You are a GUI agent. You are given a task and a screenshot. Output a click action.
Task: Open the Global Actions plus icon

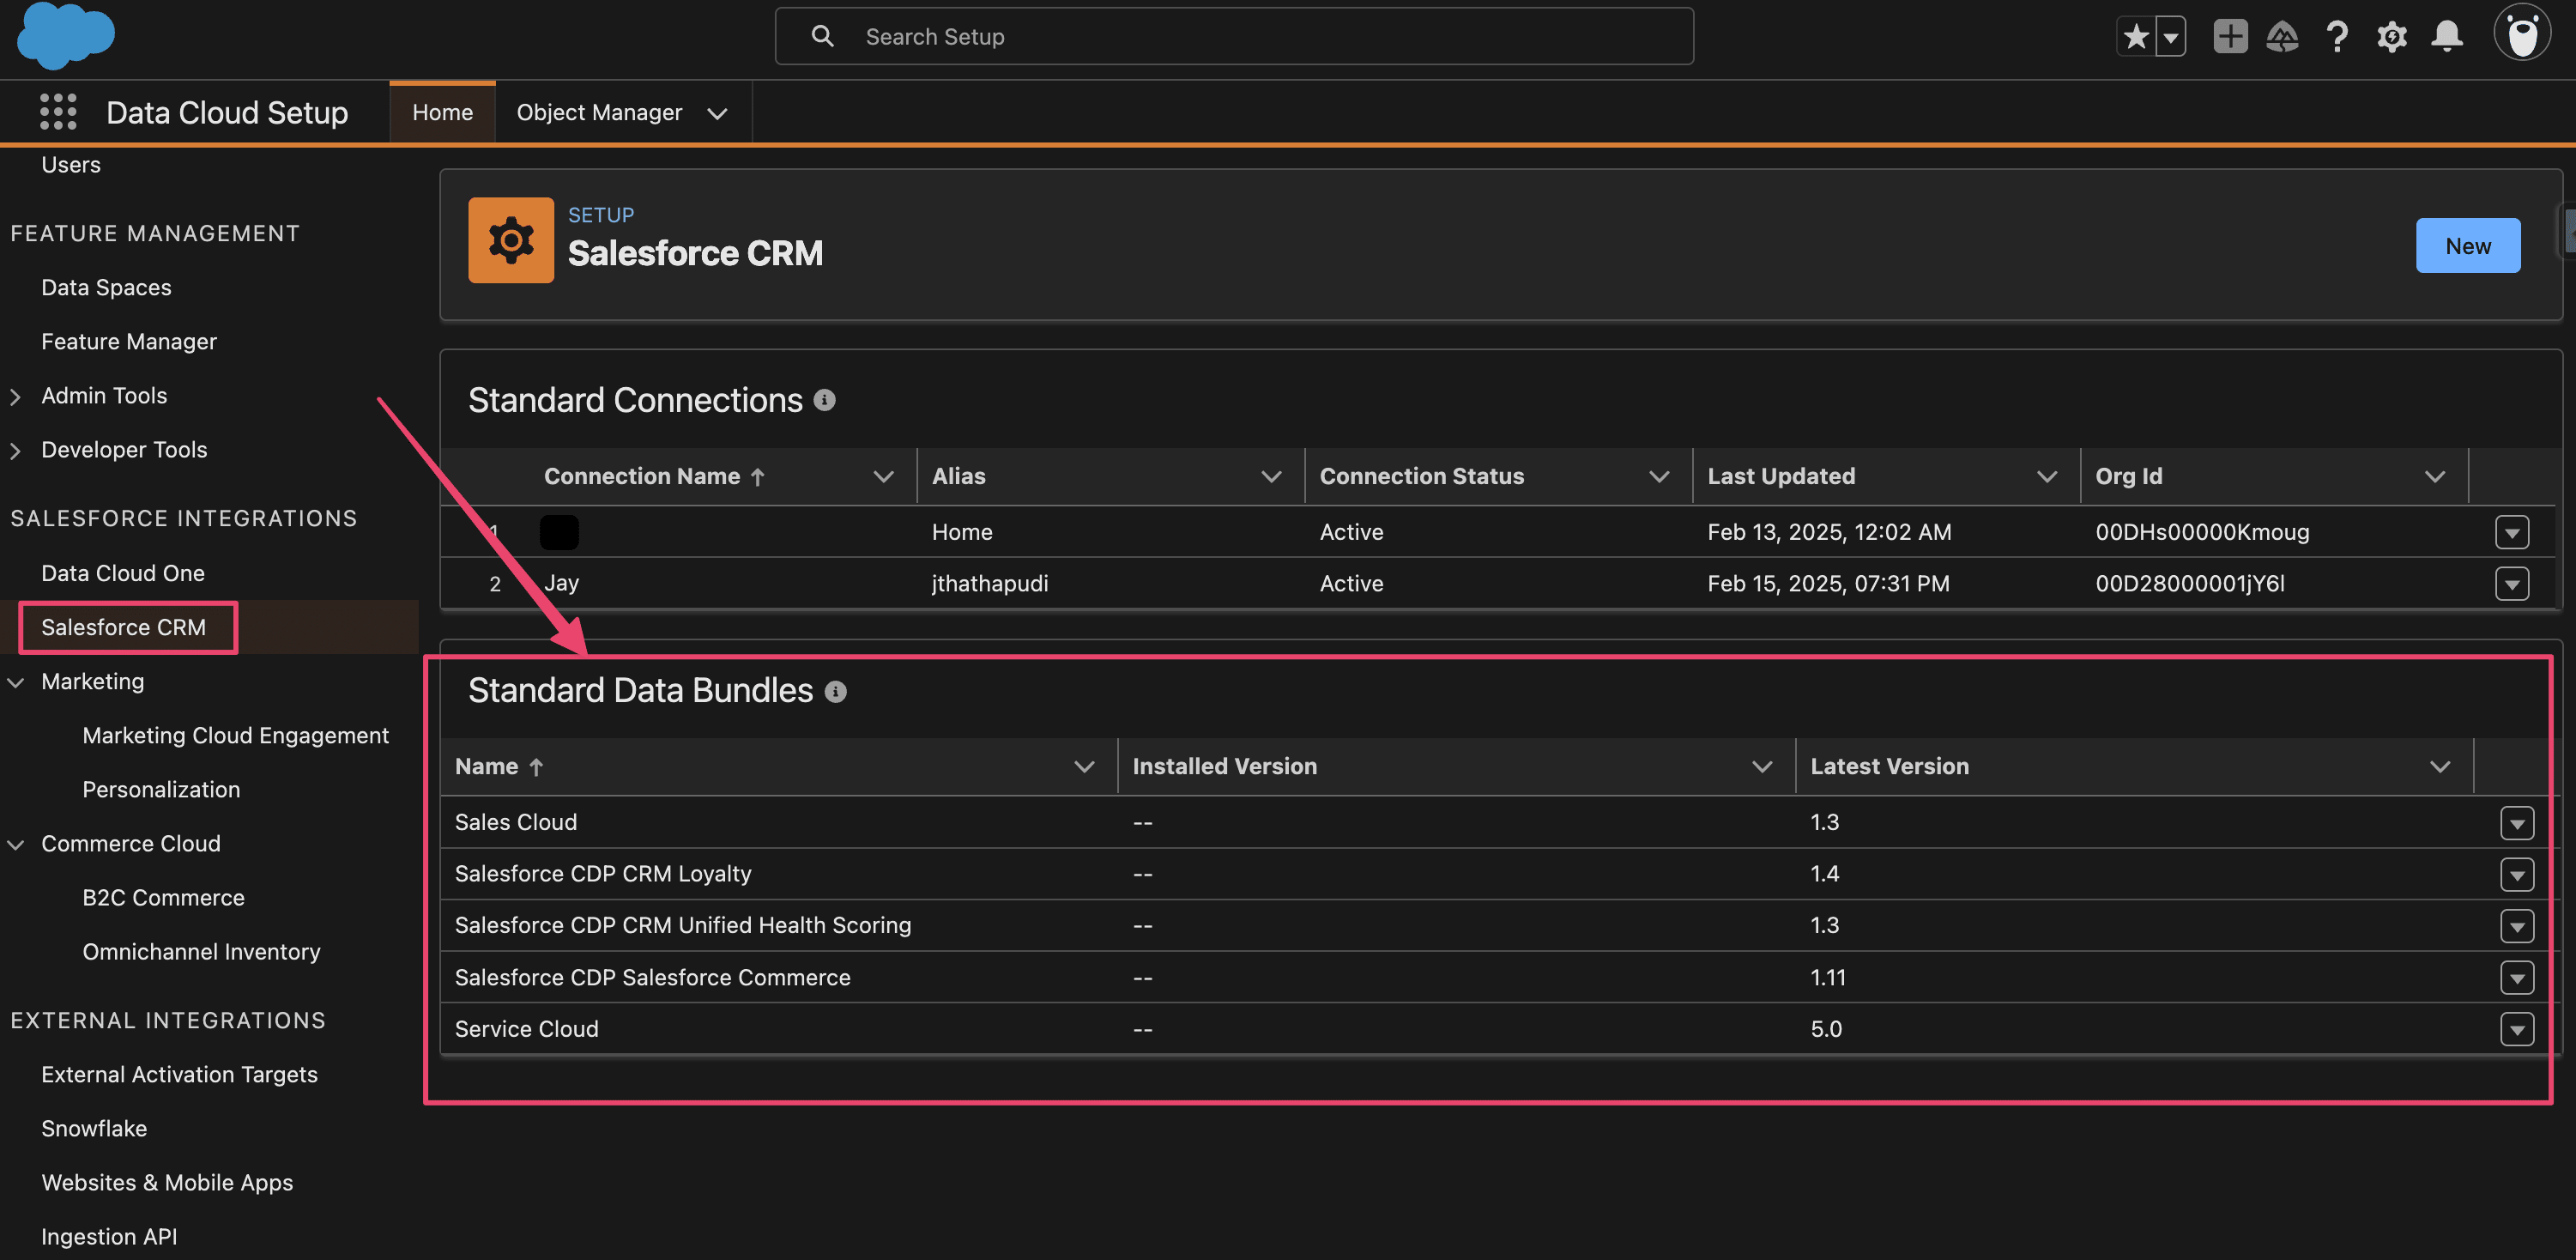pos(2230,37)
